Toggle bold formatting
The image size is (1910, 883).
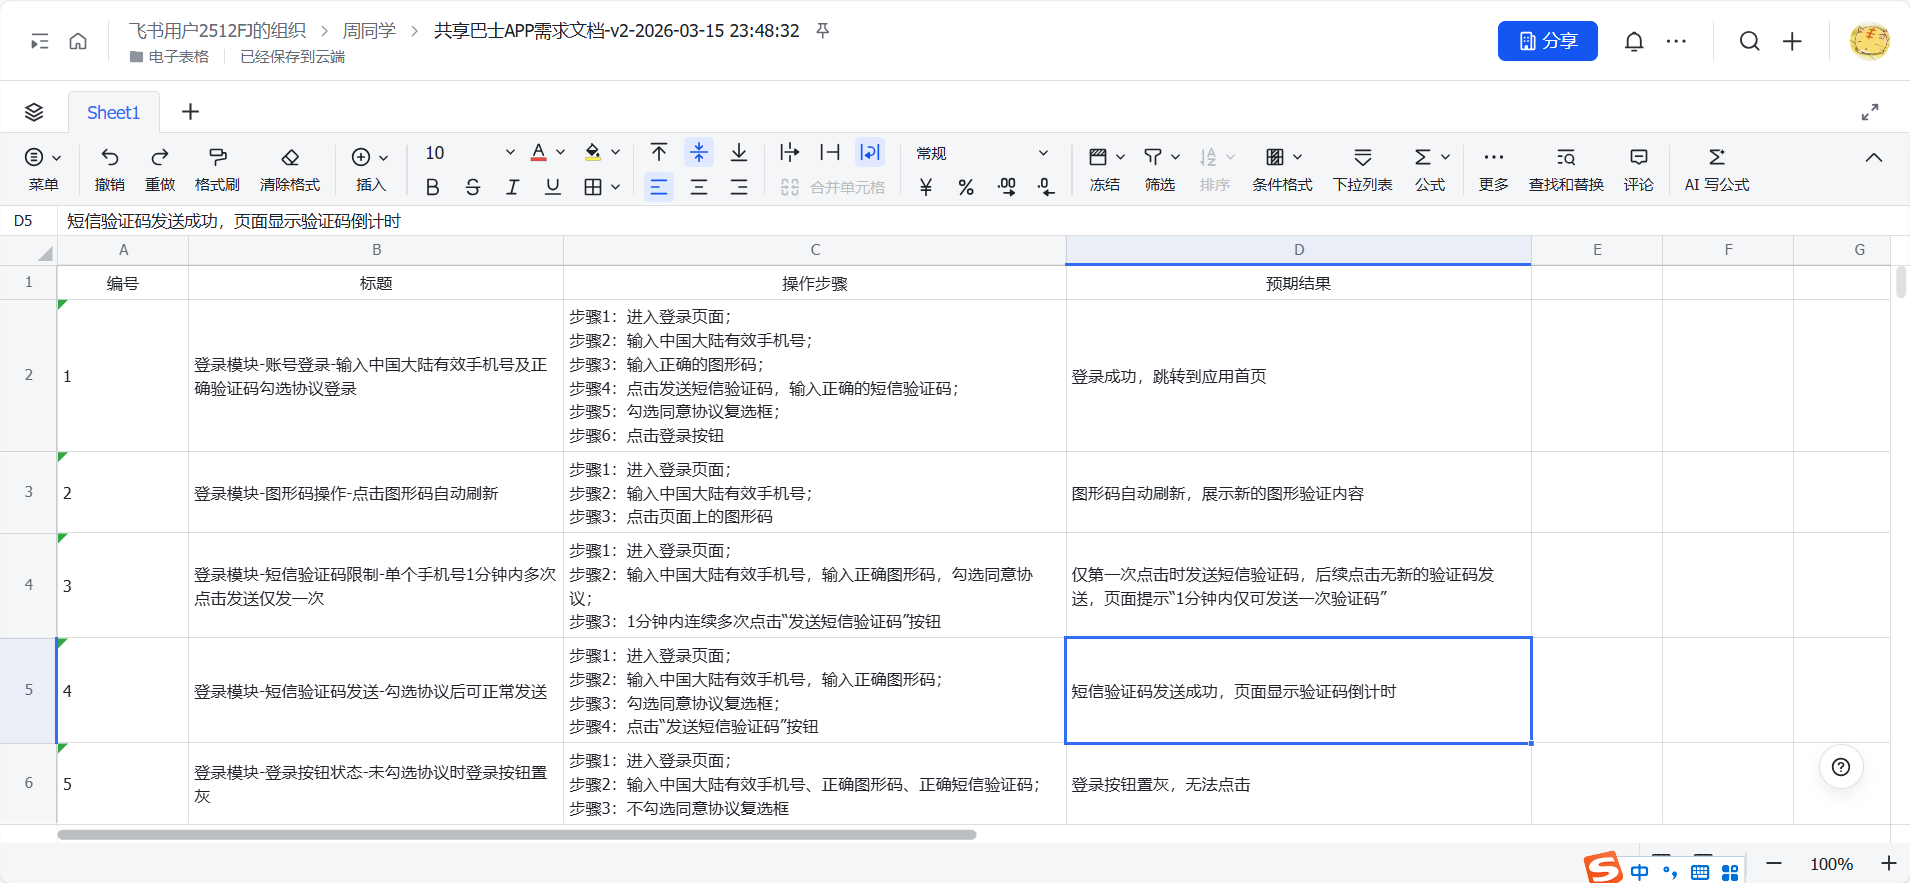point(432,187)
